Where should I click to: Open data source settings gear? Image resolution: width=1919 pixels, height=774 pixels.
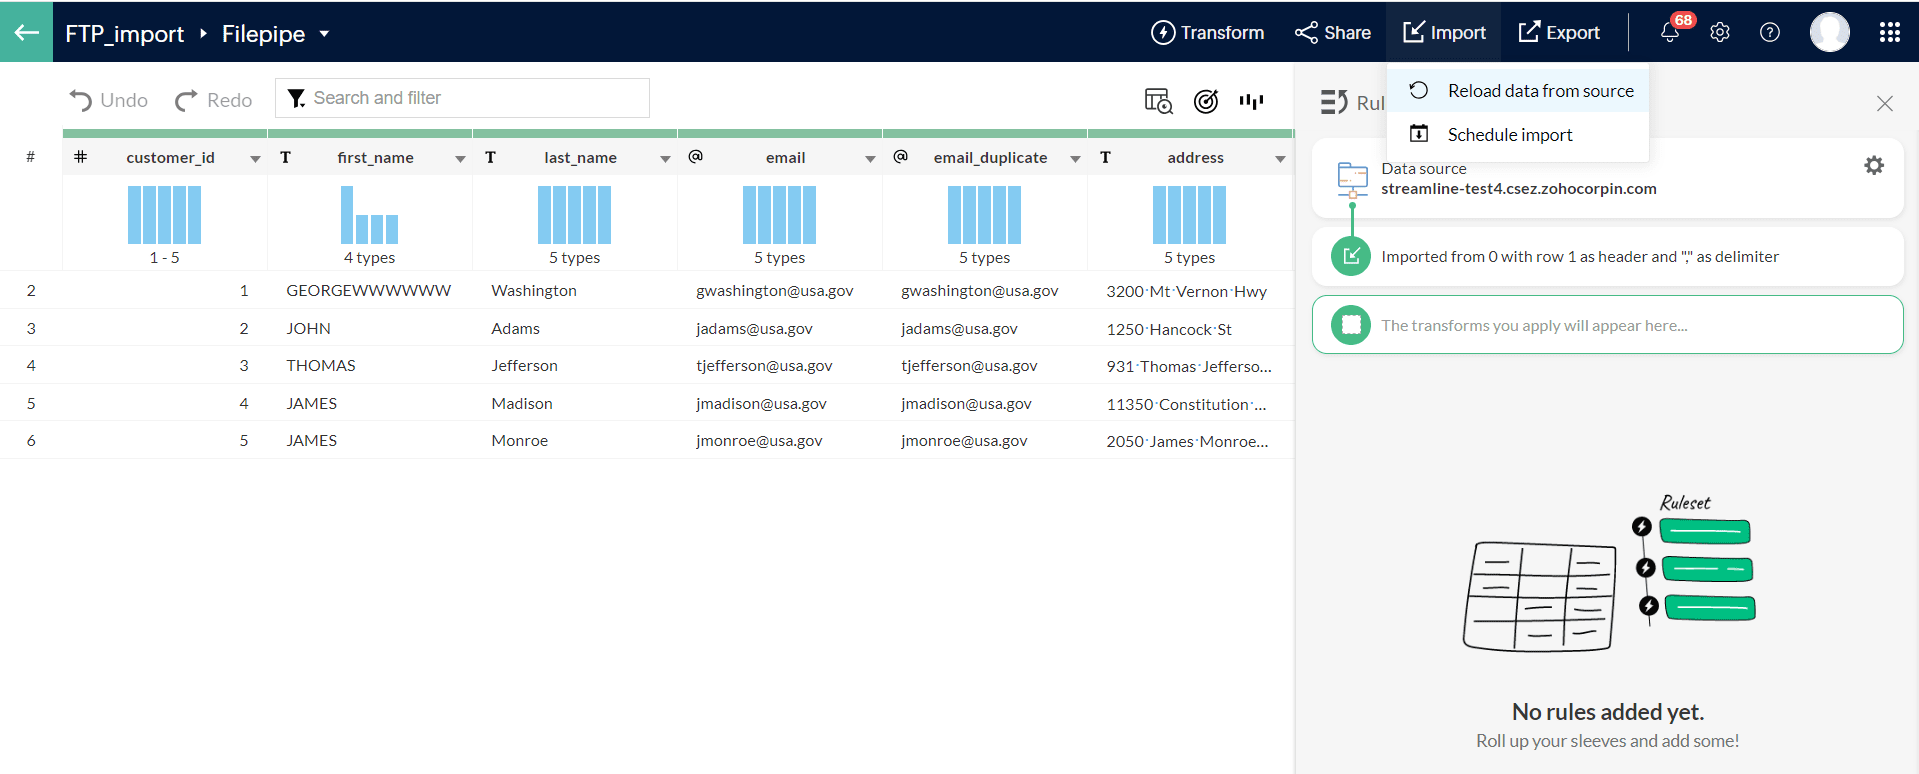tap(1873, 165)
